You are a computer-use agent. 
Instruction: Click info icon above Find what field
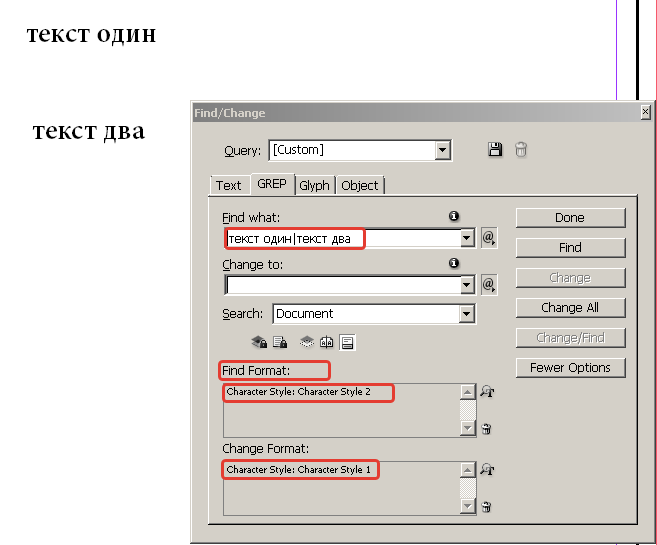click(454, 216)
